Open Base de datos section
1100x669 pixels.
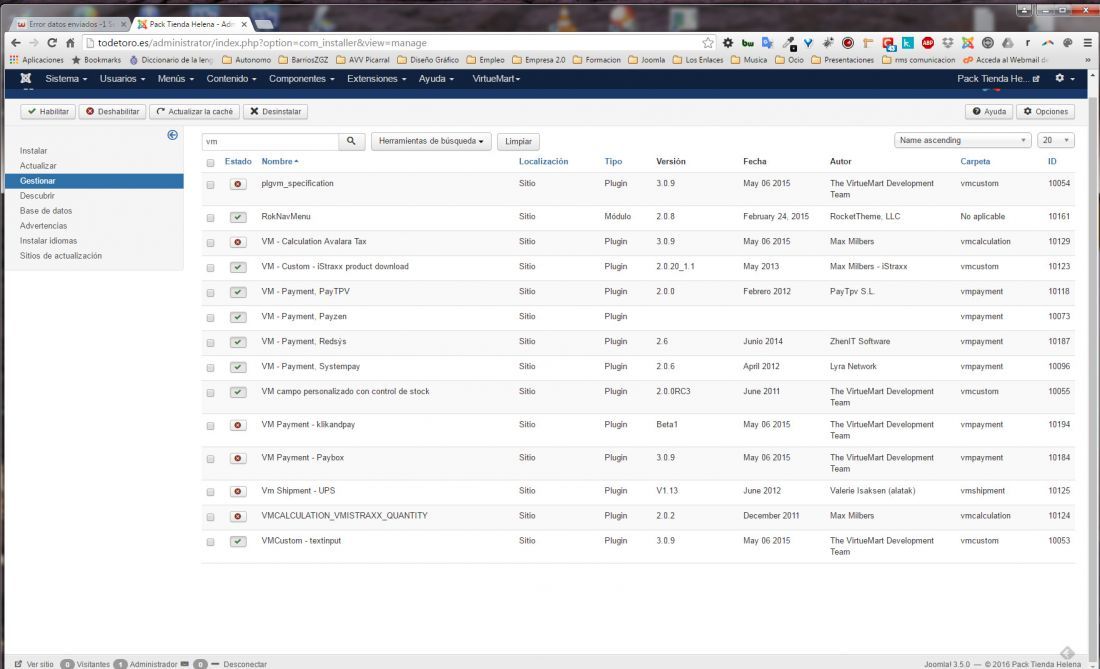tap(46, 210)
